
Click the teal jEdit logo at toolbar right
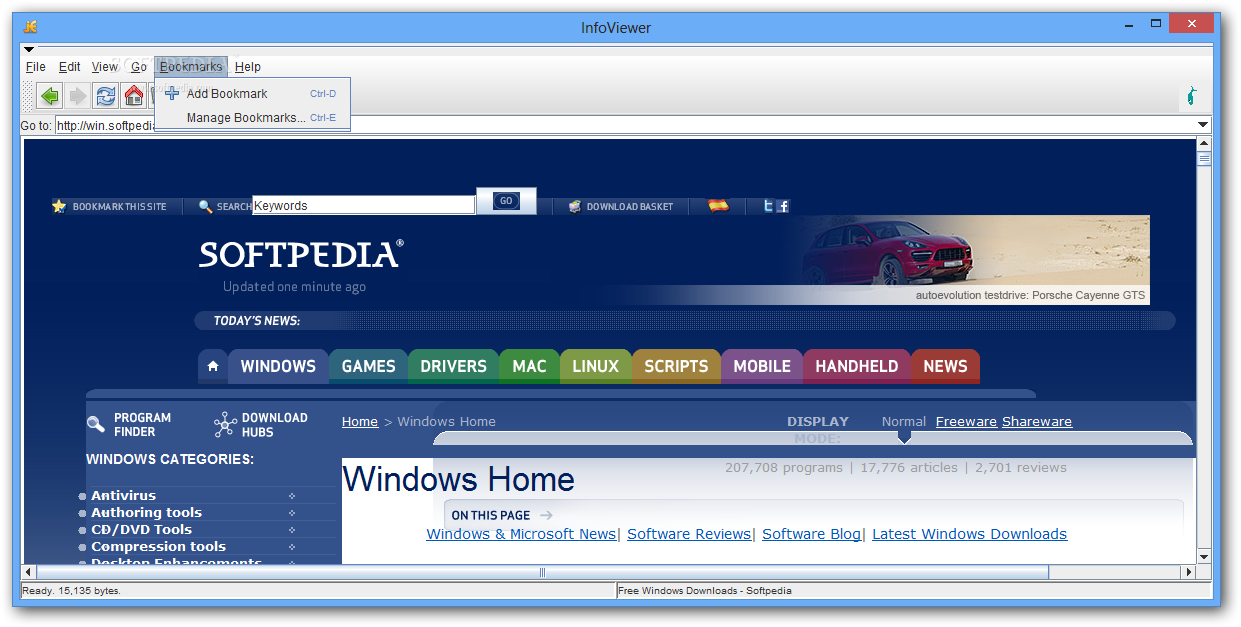click(1191, 96)
